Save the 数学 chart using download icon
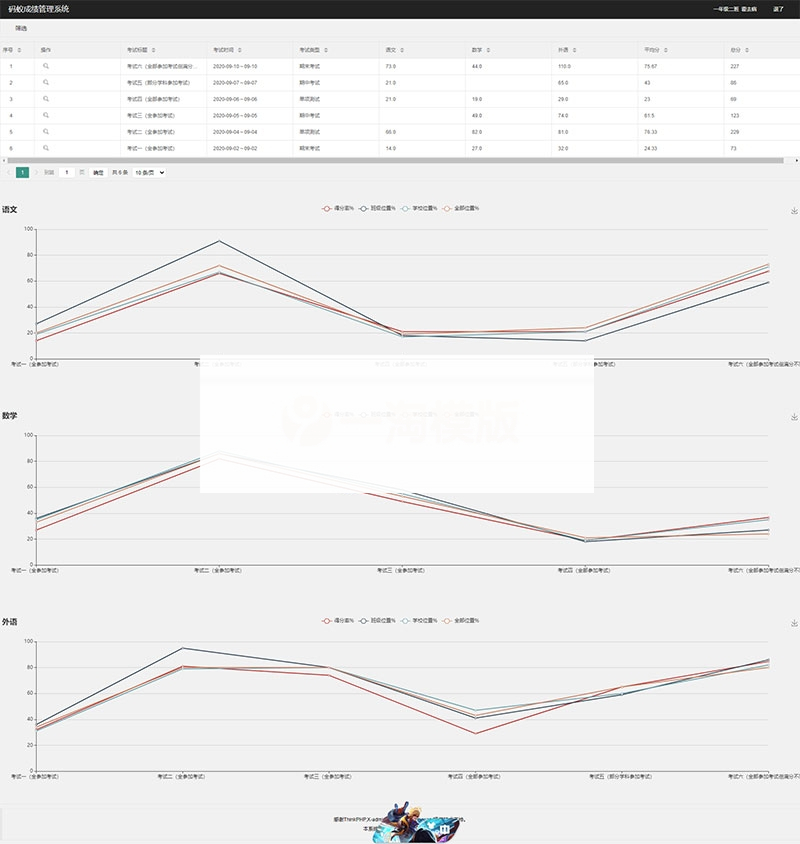Viewport: 800px width, 844px height. 794,417
